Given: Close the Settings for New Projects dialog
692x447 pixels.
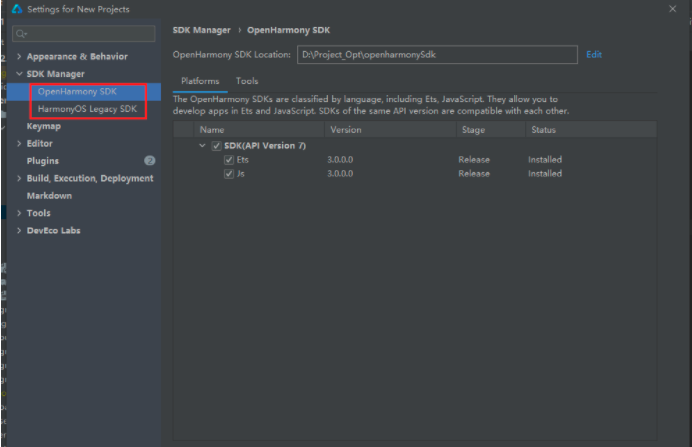Looking at the screenshot, I should click(x=672, y=9).
